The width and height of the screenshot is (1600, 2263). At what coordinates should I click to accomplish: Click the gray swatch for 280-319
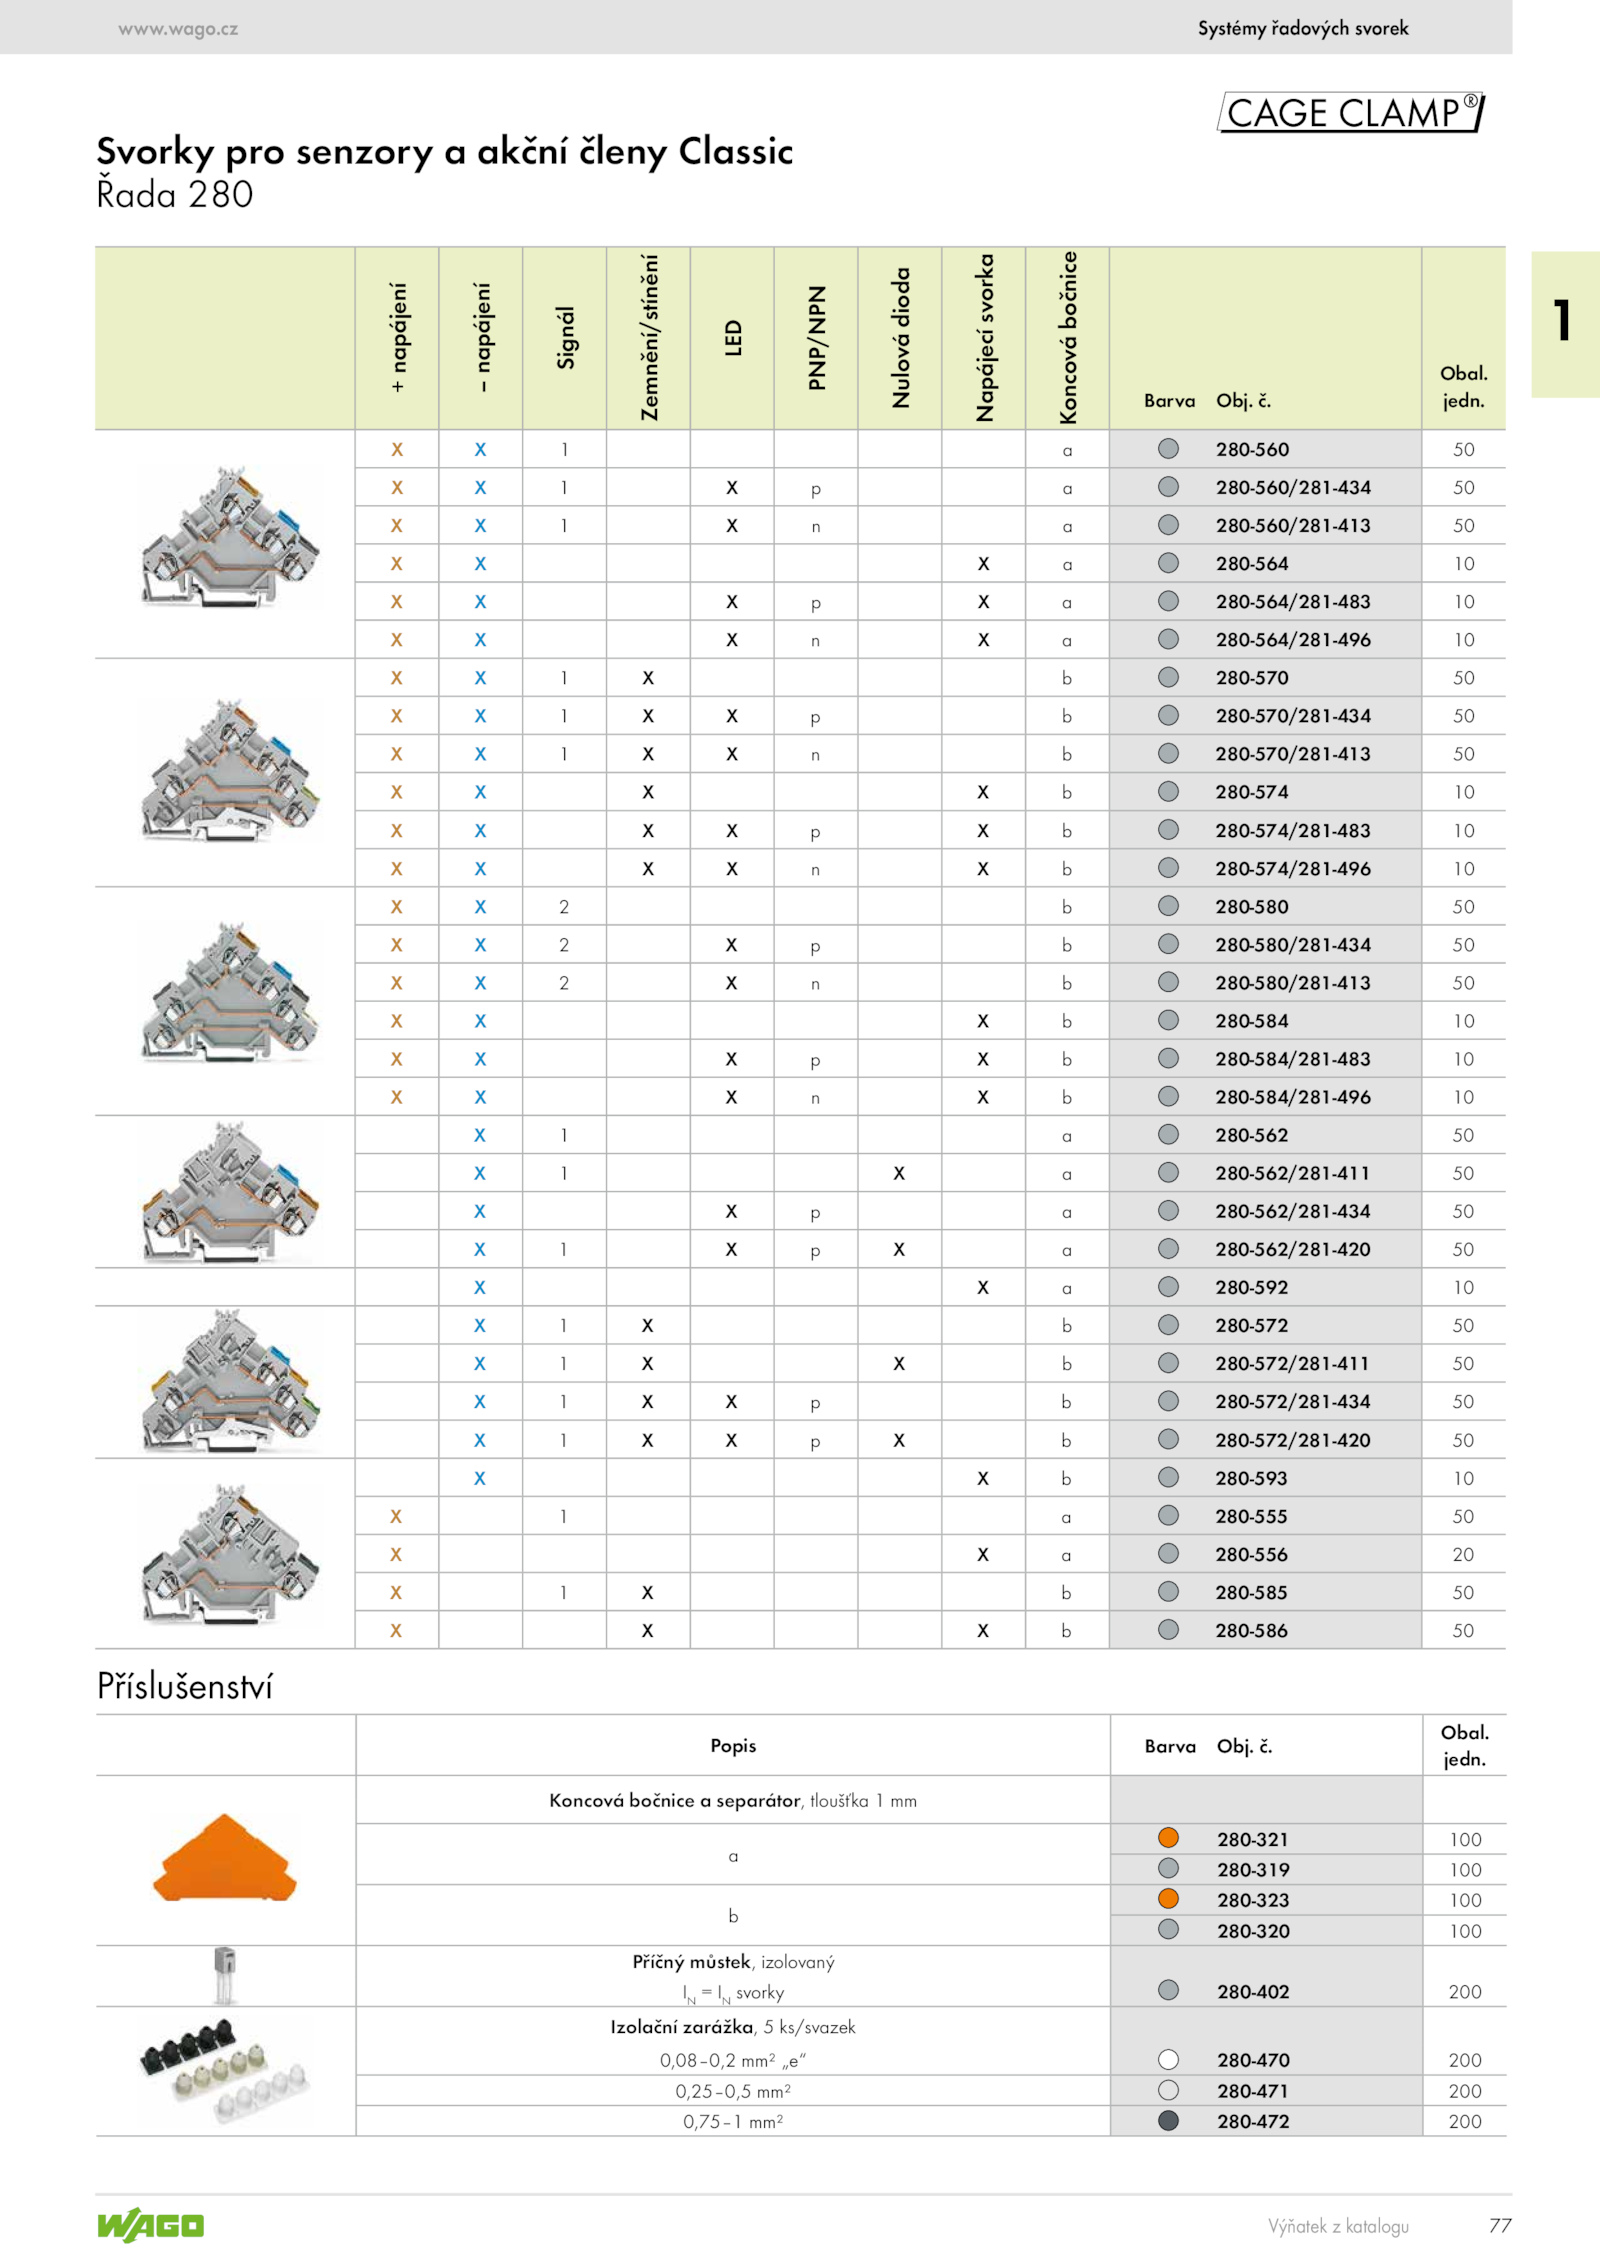[x=1168, y=1868]
